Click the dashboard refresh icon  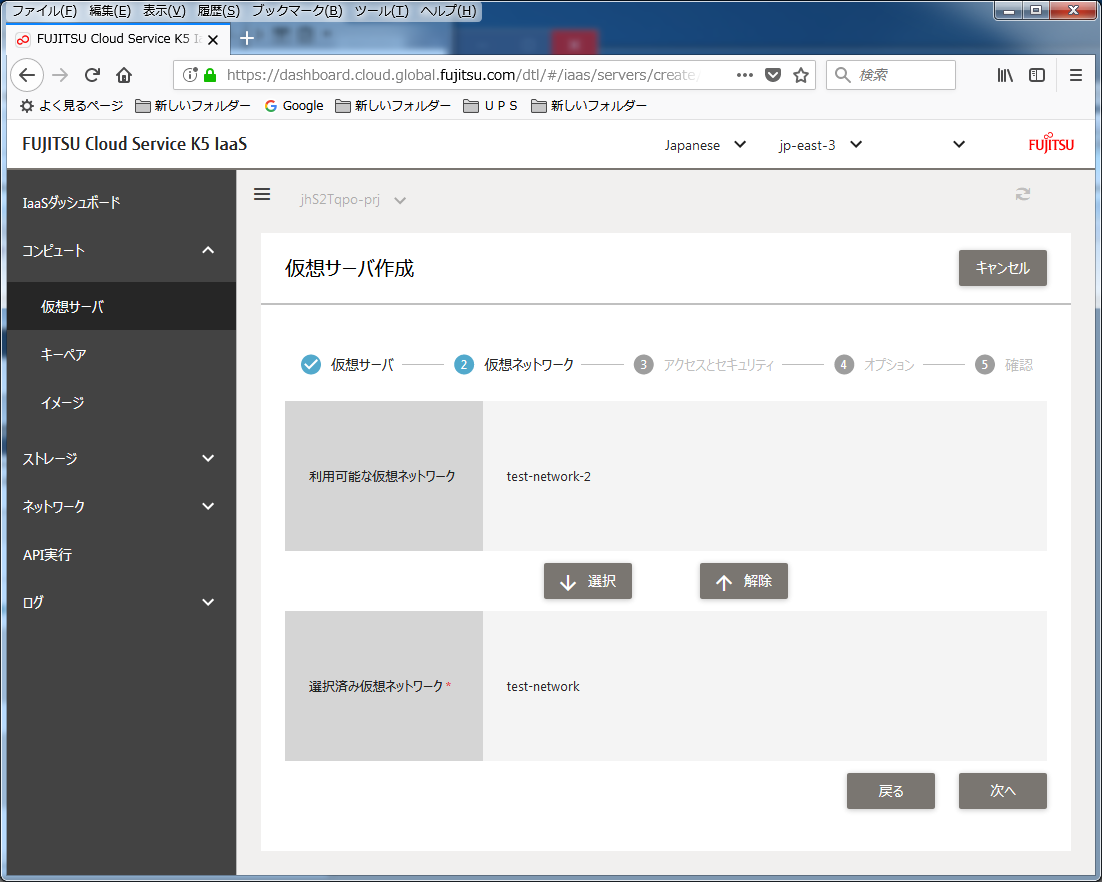tap(1023, 194)
